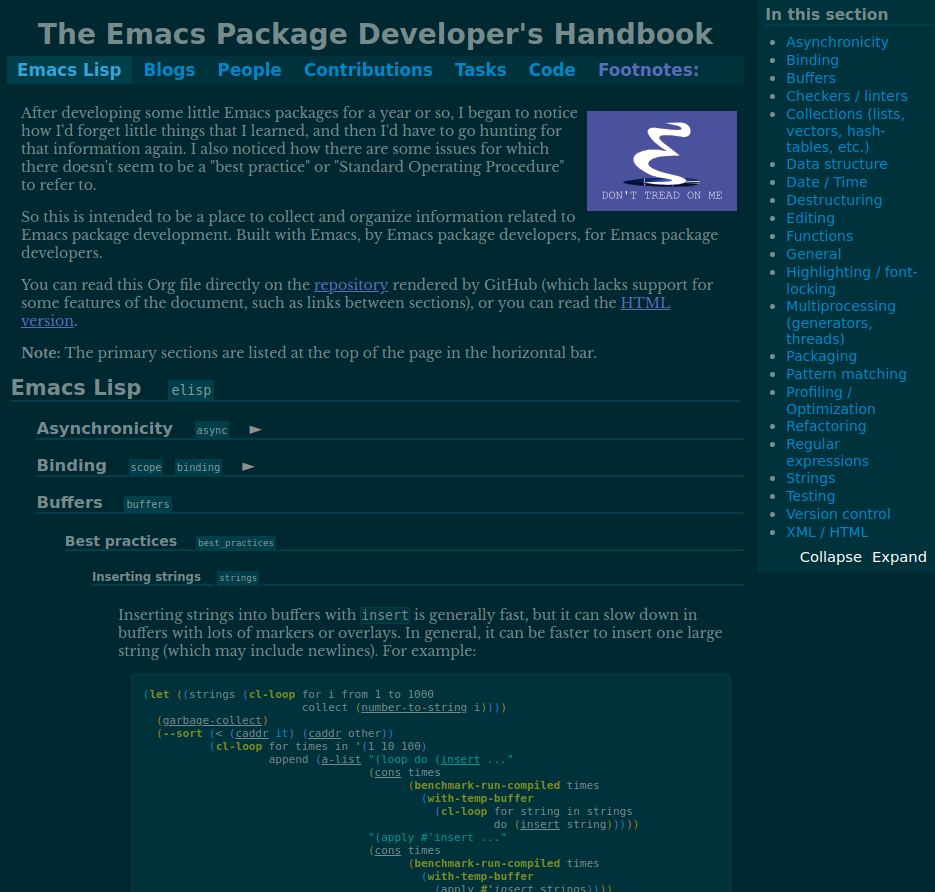Open the repository link

click(x=350, y=285)
